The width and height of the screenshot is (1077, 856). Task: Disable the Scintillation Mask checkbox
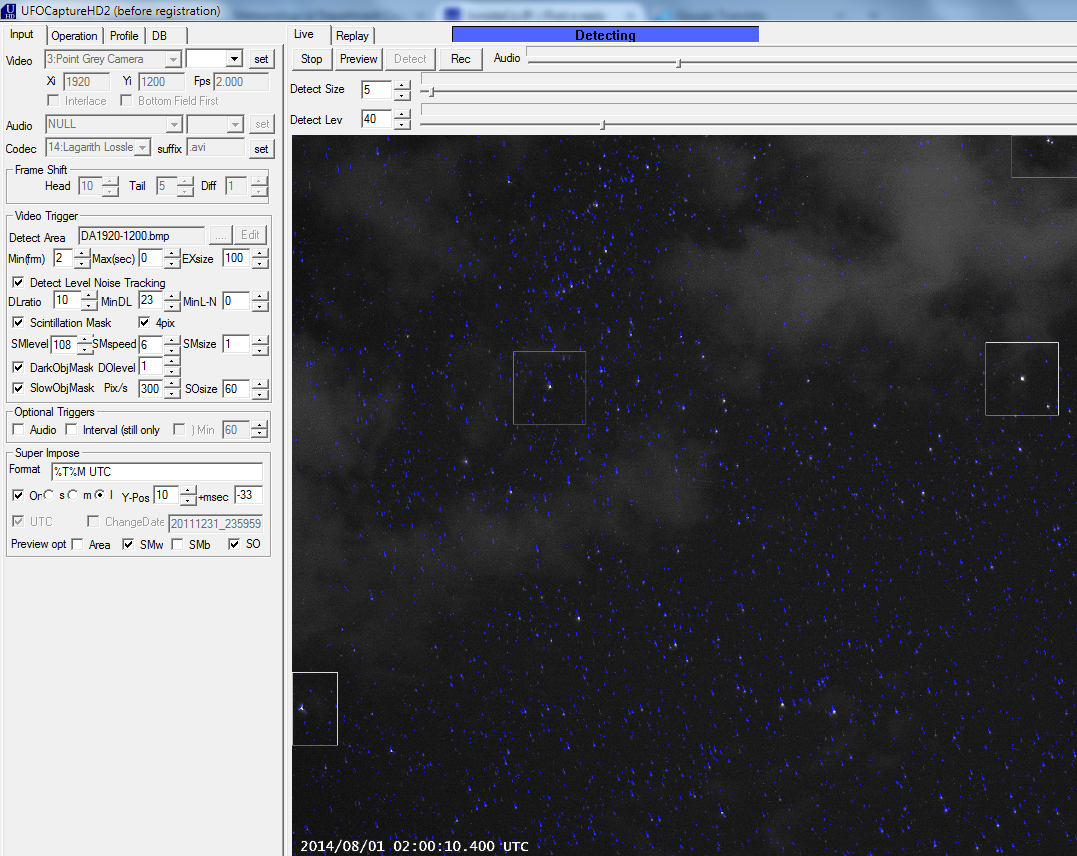click(x=18, y=323)
